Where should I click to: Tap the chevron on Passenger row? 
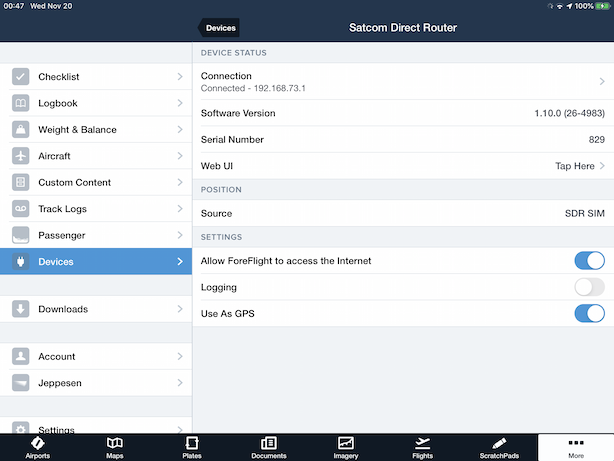tap(180, 235)
